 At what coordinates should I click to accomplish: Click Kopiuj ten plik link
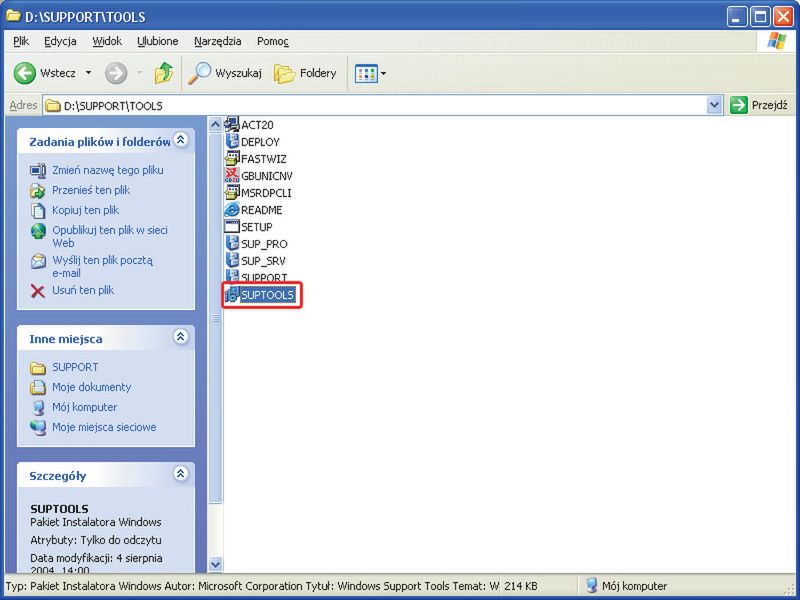pos(85,210)
